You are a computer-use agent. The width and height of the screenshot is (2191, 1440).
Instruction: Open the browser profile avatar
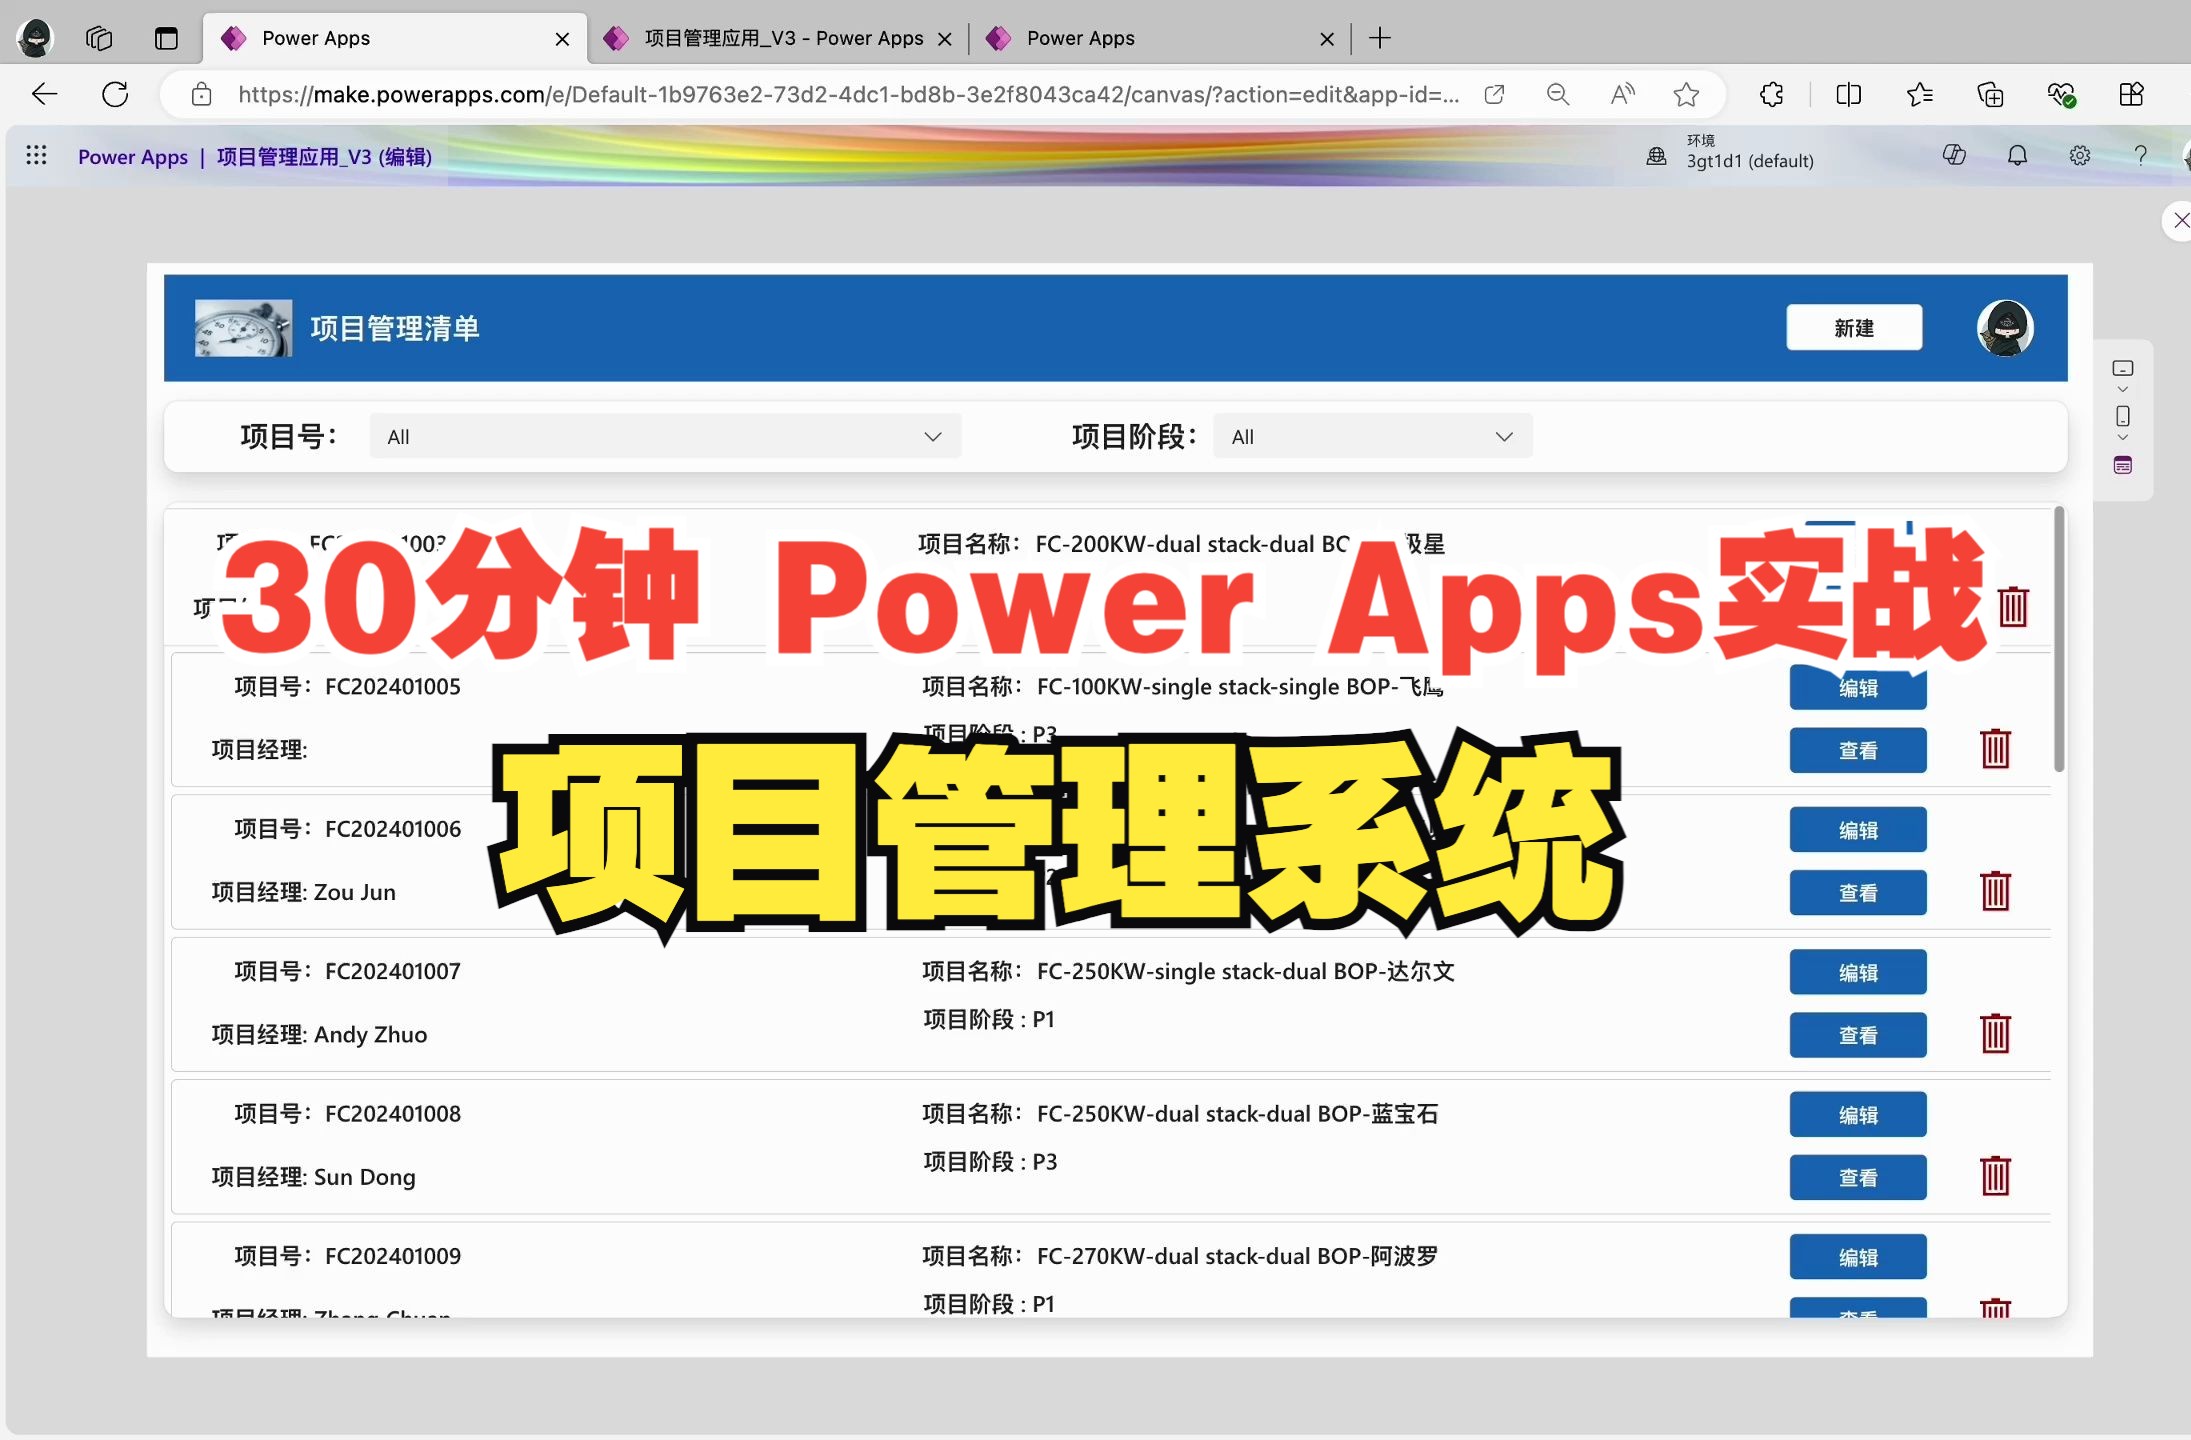pyautogui.click(x=36, y=38)
